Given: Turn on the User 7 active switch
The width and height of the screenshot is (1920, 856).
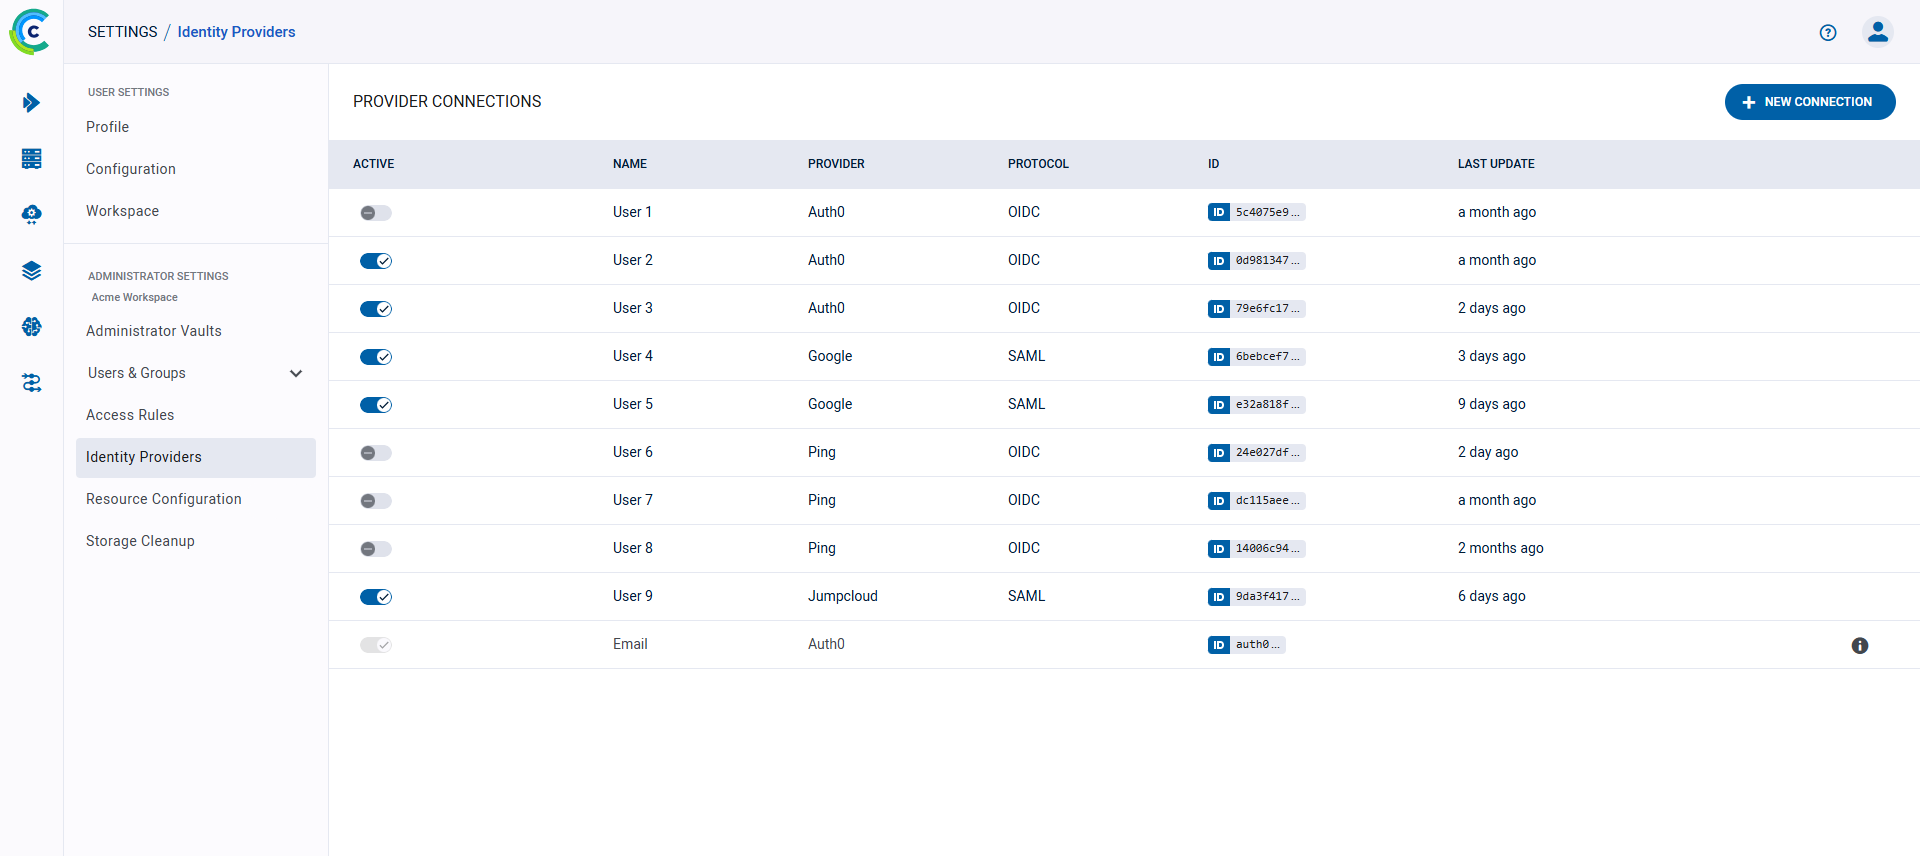Looking at the screenshot, I should click(x=376, y=501).
